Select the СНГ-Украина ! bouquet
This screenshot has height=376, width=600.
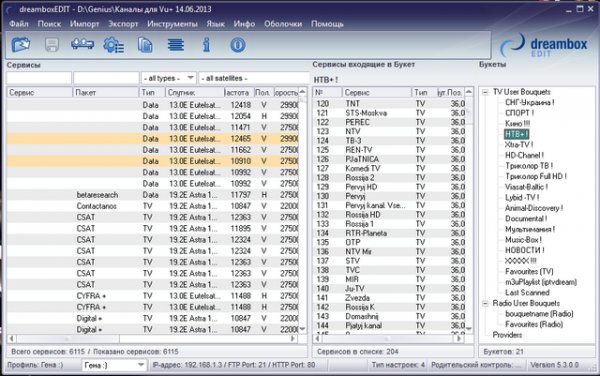point(530,103)
